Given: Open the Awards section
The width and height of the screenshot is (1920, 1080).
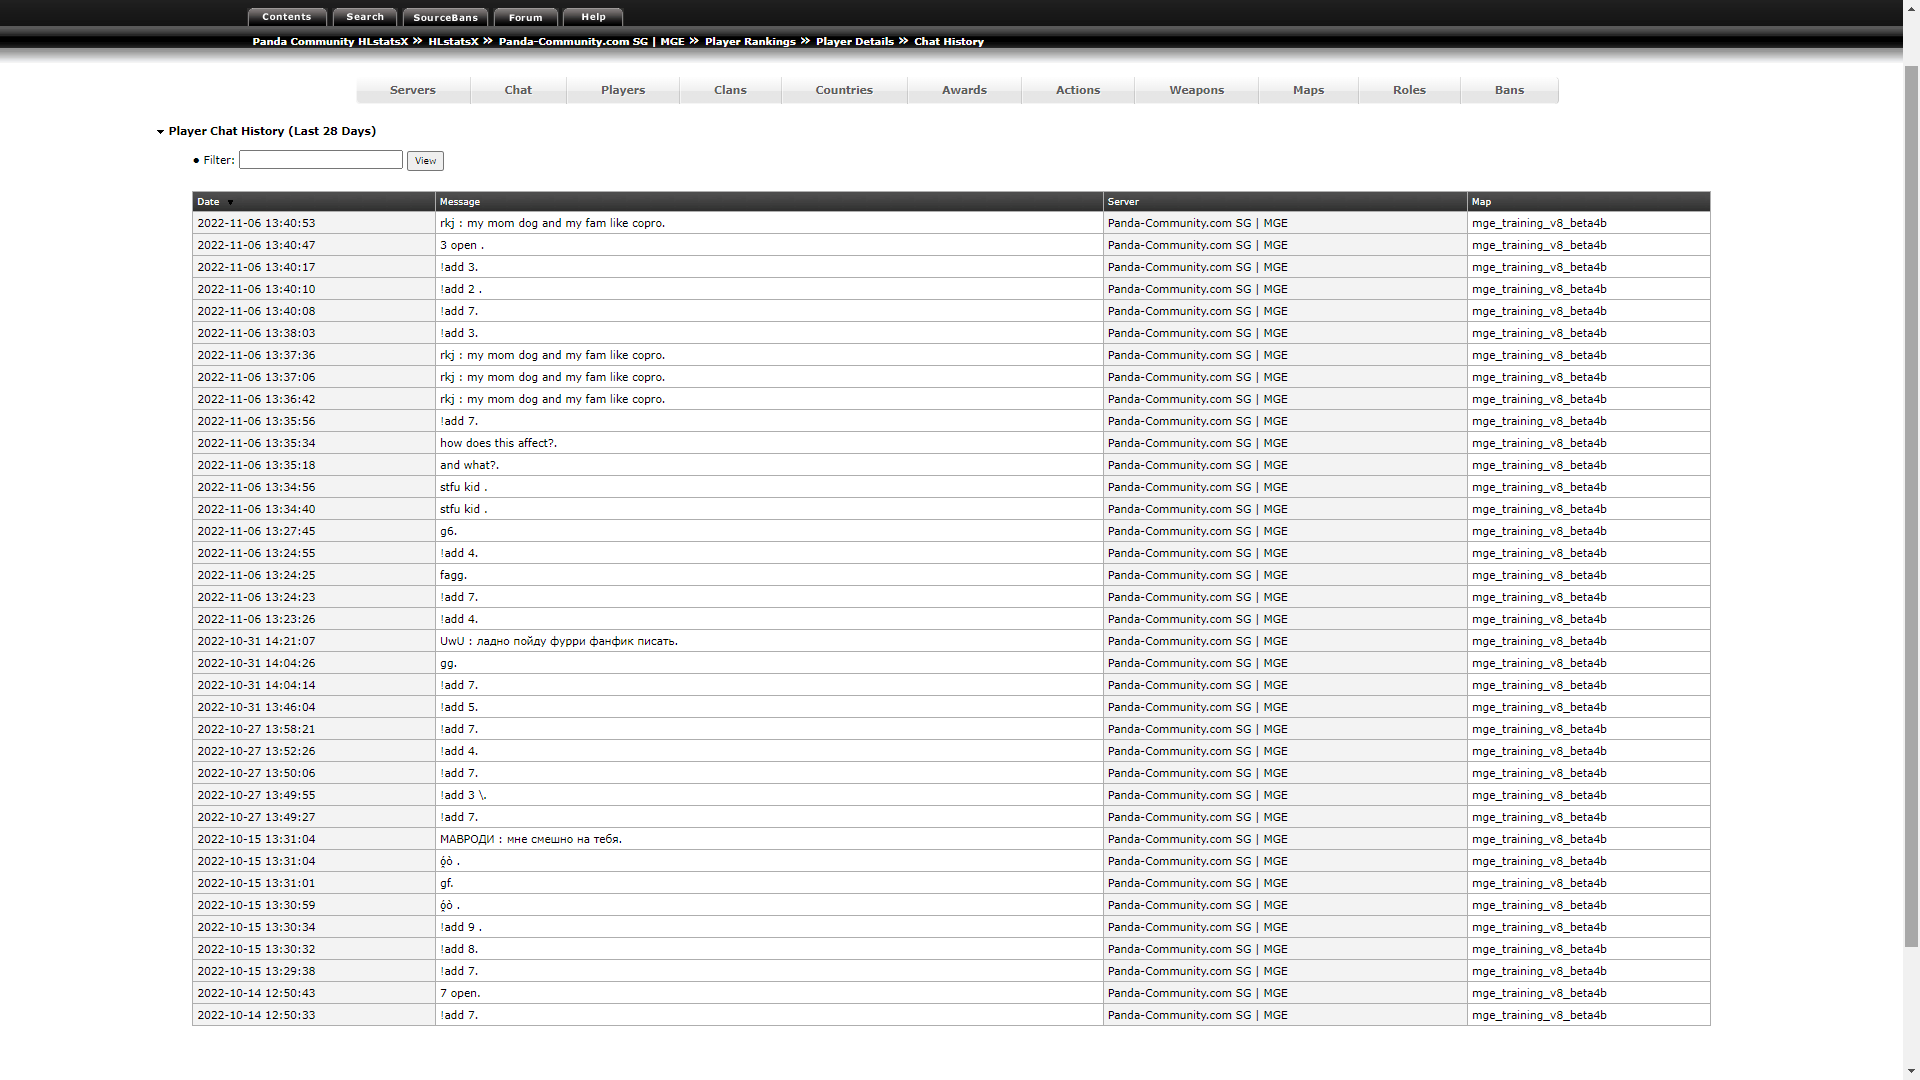Looking at the screenshot, I should click(964, 90).
